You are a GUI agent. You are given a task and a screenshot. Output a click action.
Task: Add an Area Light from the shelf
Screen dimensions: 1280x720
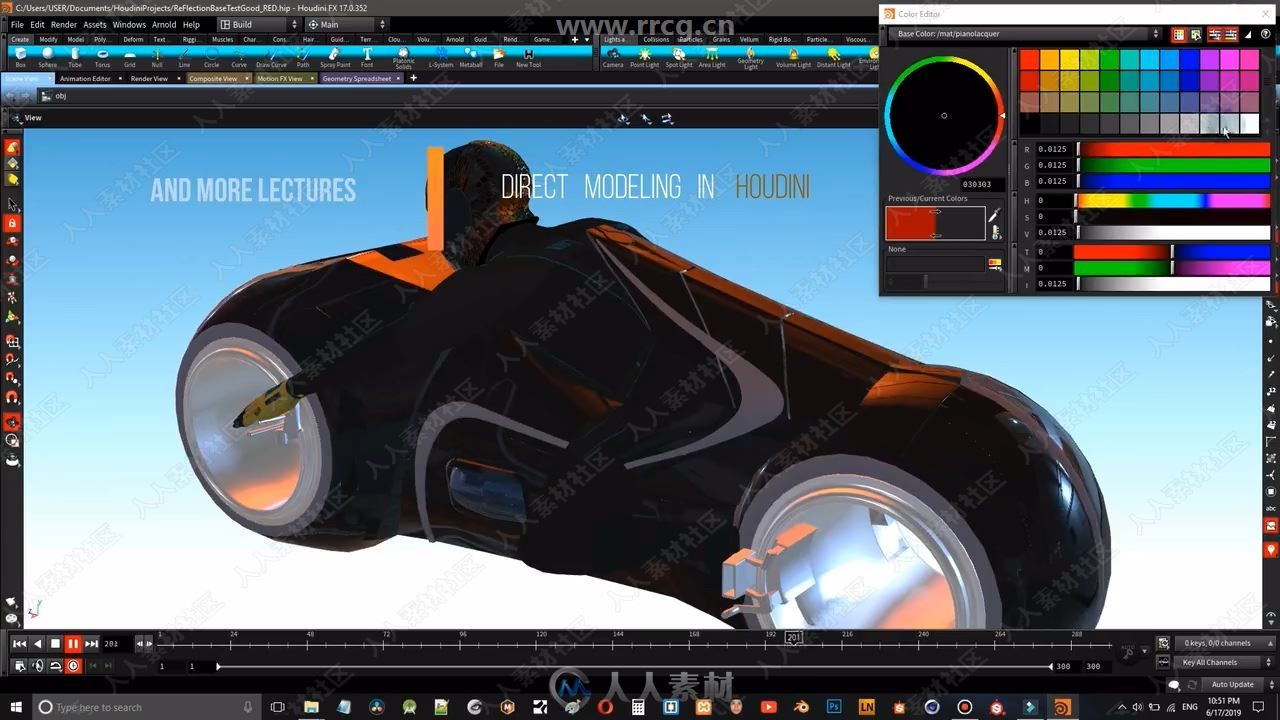click(712, 57)
